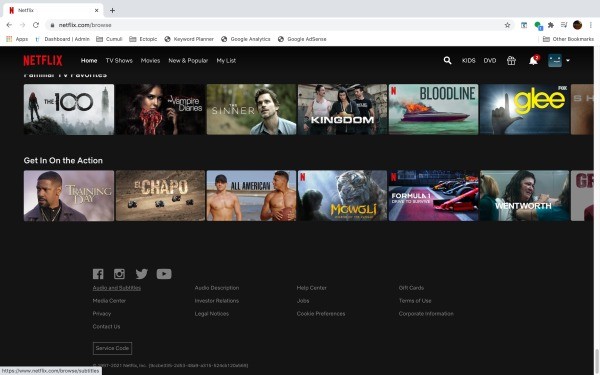600x375 pixels.
Task: Select TV Shows navigation item
Action: [x=119, y=60]
